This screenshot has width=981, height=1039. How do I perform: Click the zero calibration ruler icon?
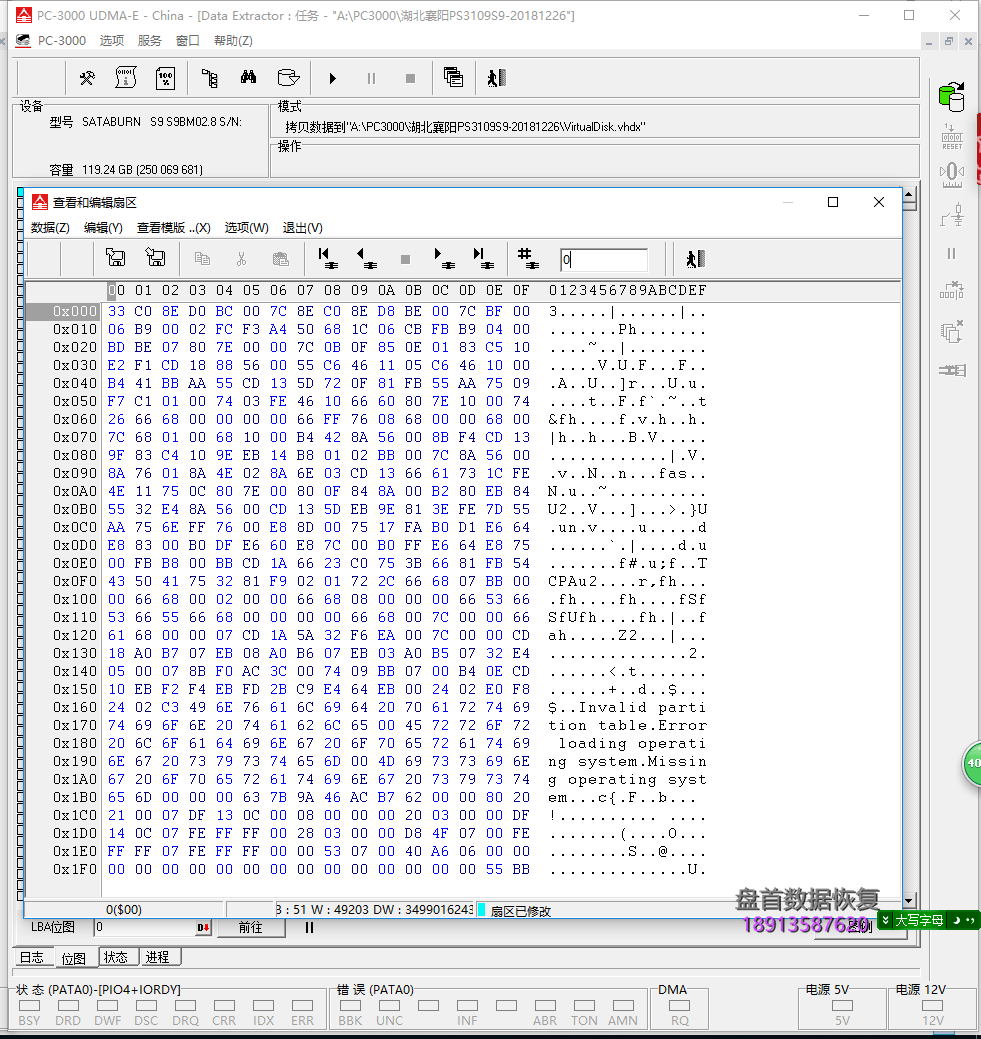coord(952,176)
